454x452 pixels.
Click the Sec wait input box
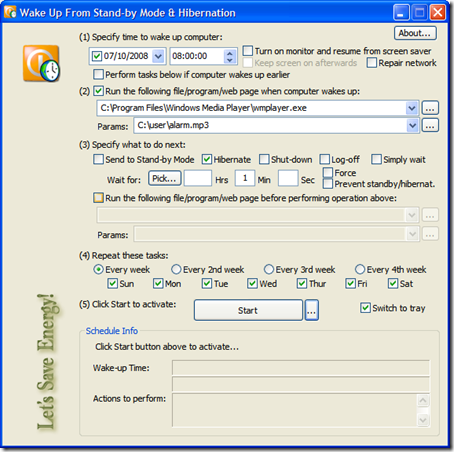pyautogui.click(x=288, y=178)
